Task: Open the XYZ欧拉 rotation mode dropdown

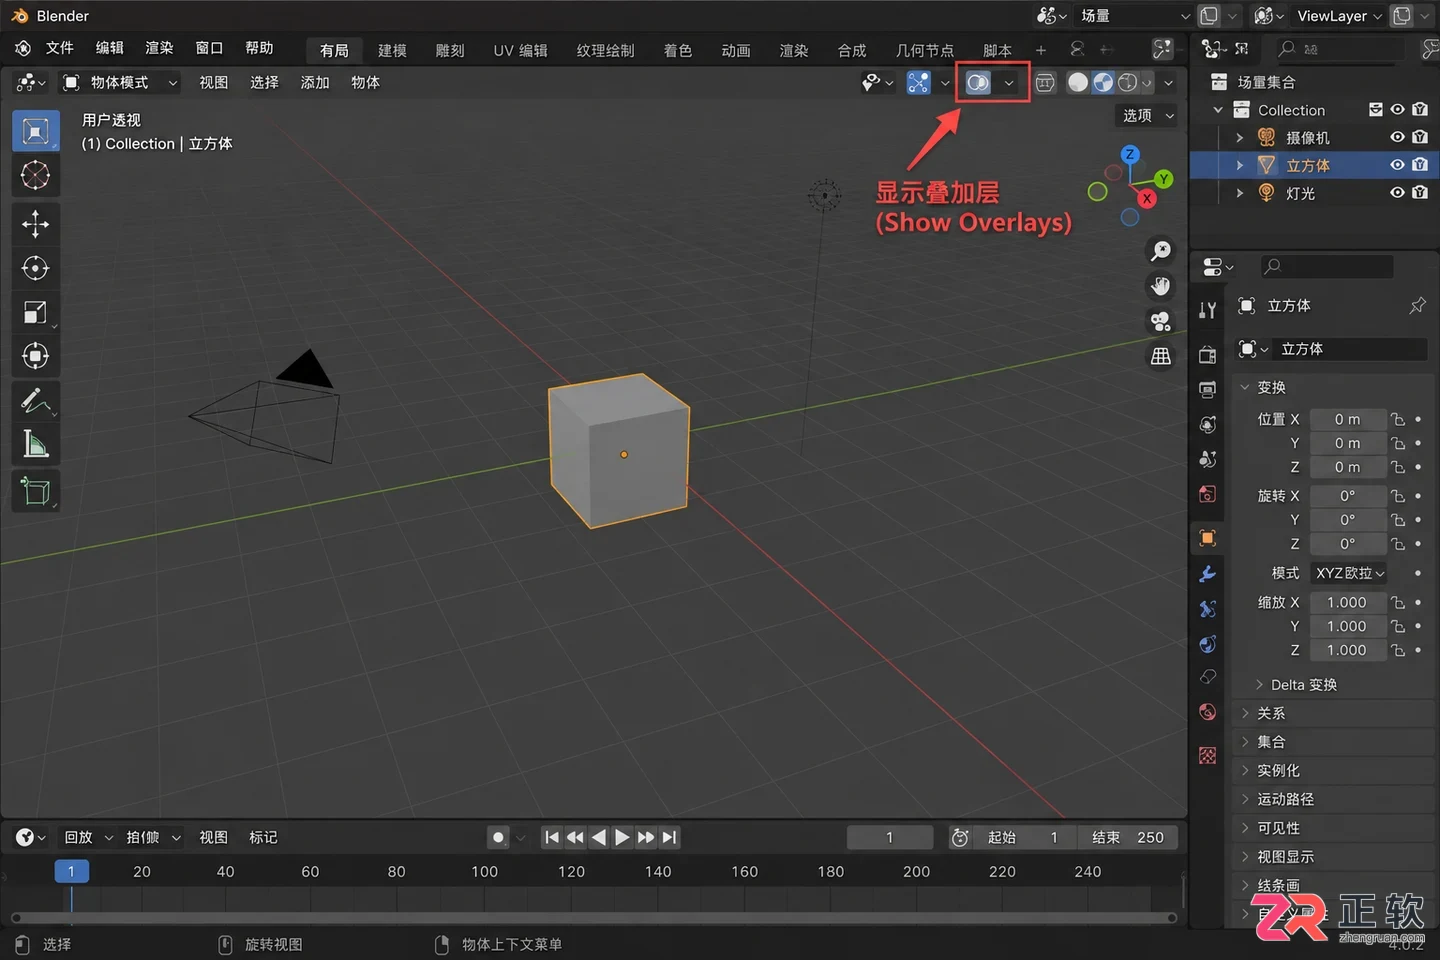Action: point(1349,573)
